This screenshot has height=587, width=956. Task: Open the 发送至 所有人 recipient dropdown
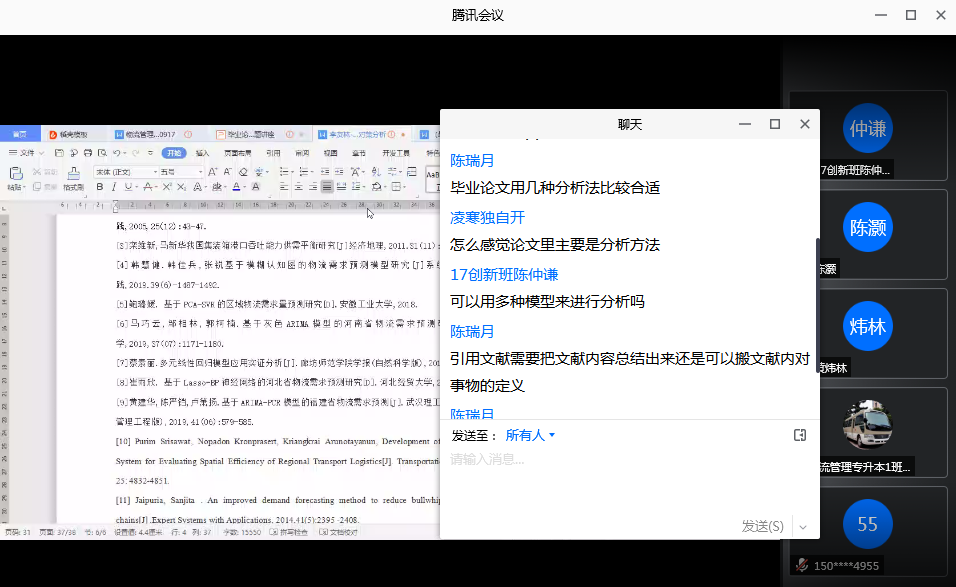(x=530, y=435)
